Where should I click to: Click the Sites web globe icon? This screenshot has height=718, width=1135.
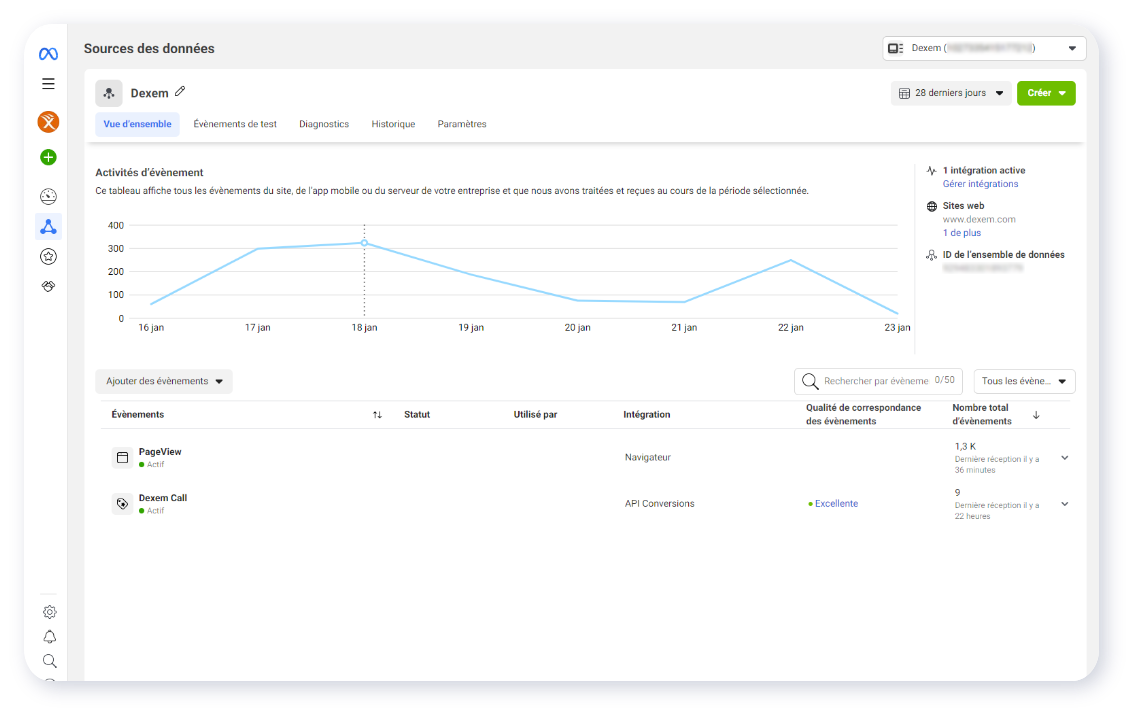point(932,206)
